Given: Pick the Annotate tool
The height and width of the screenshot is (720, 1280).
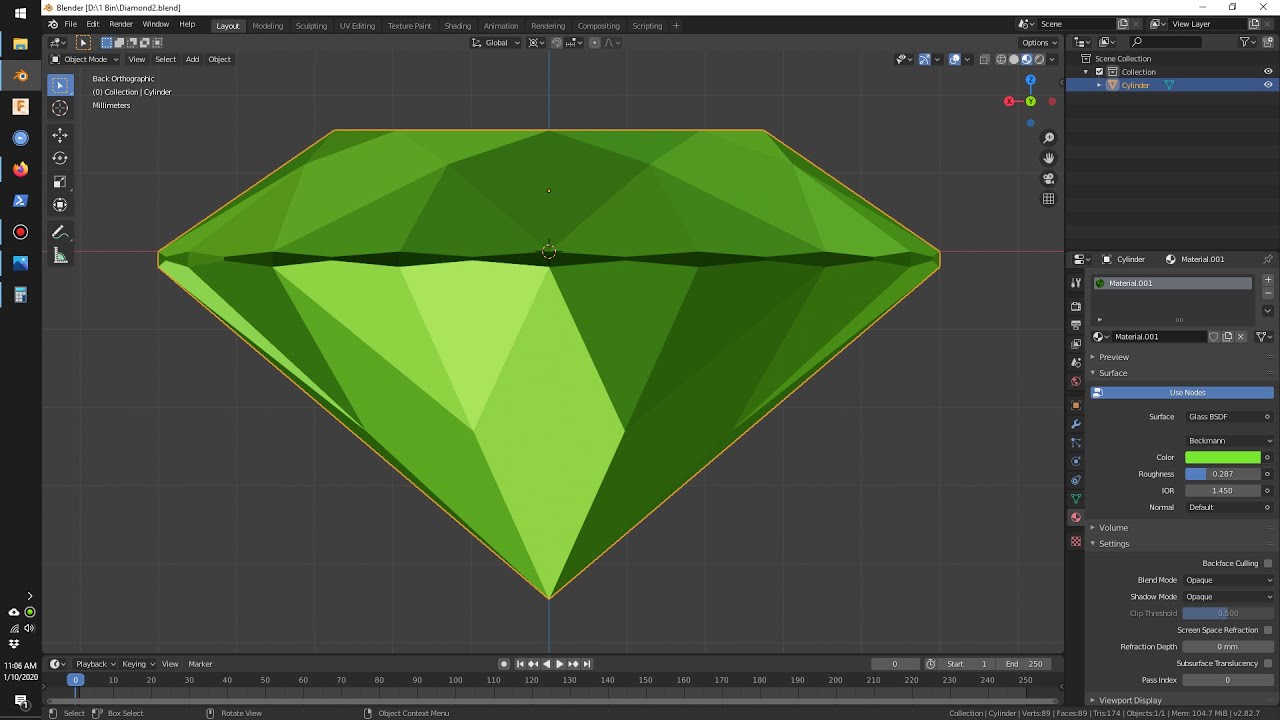Looking at the screenshot, I should (x=60, y=232).
